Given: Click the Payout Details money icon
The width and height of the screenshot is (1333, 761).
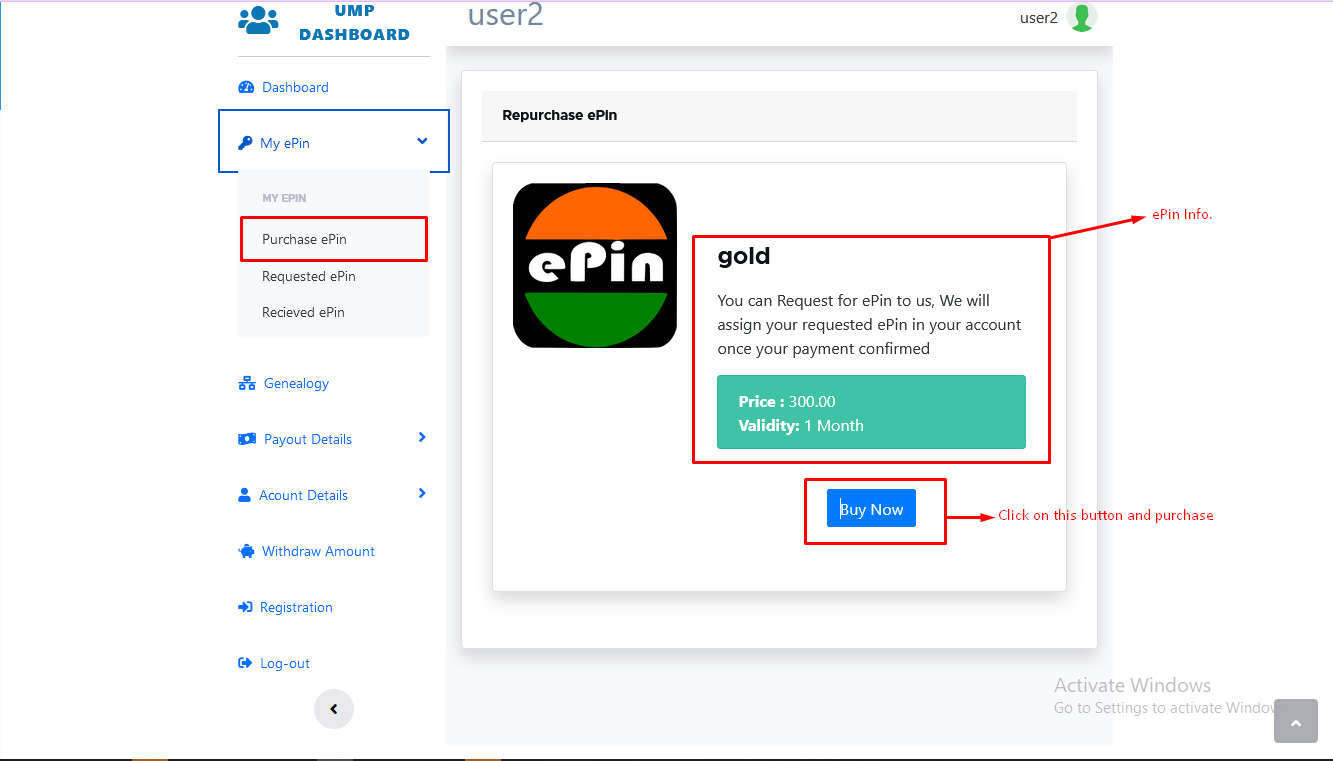Looking at the screenshot, I should click(247, 439).
